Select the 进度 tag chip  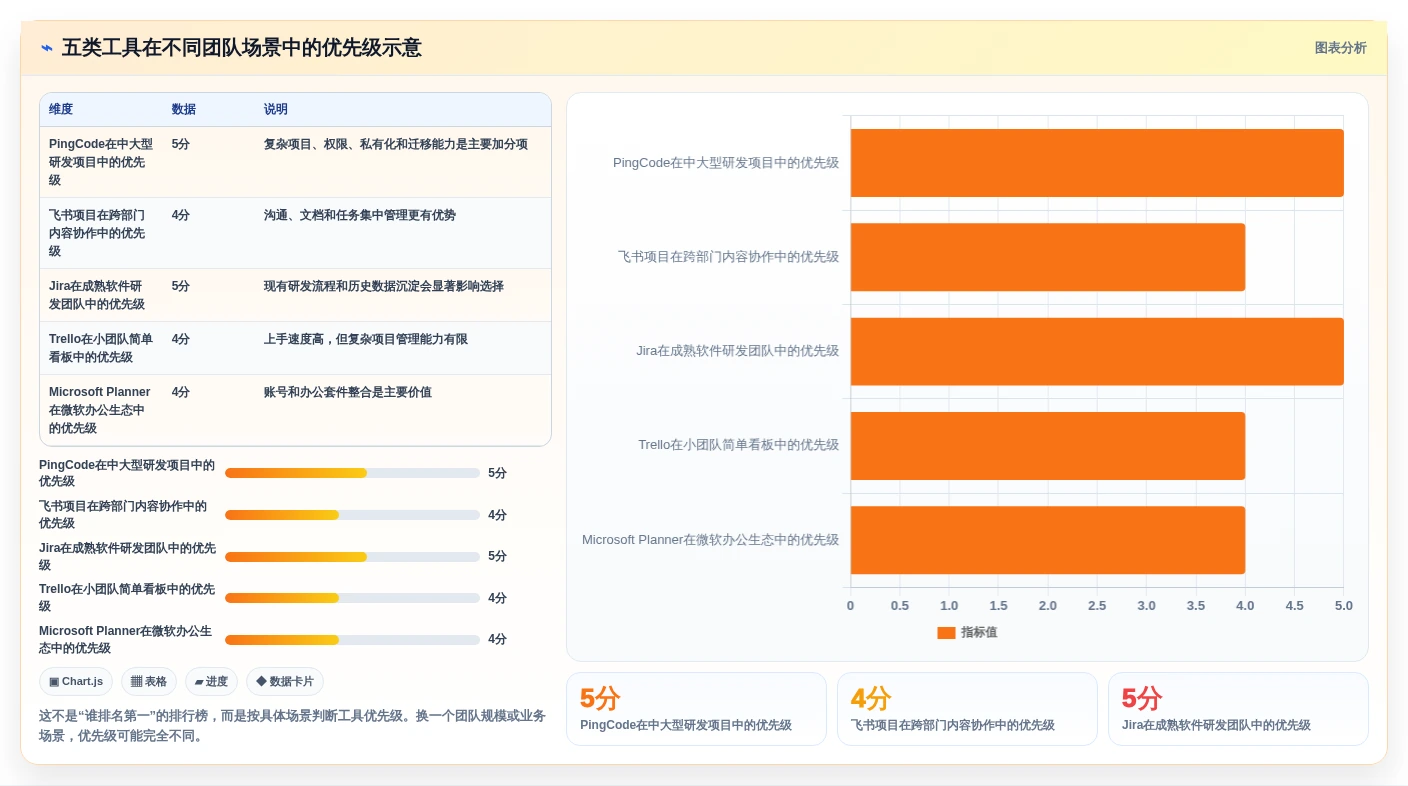click(211, 681)
